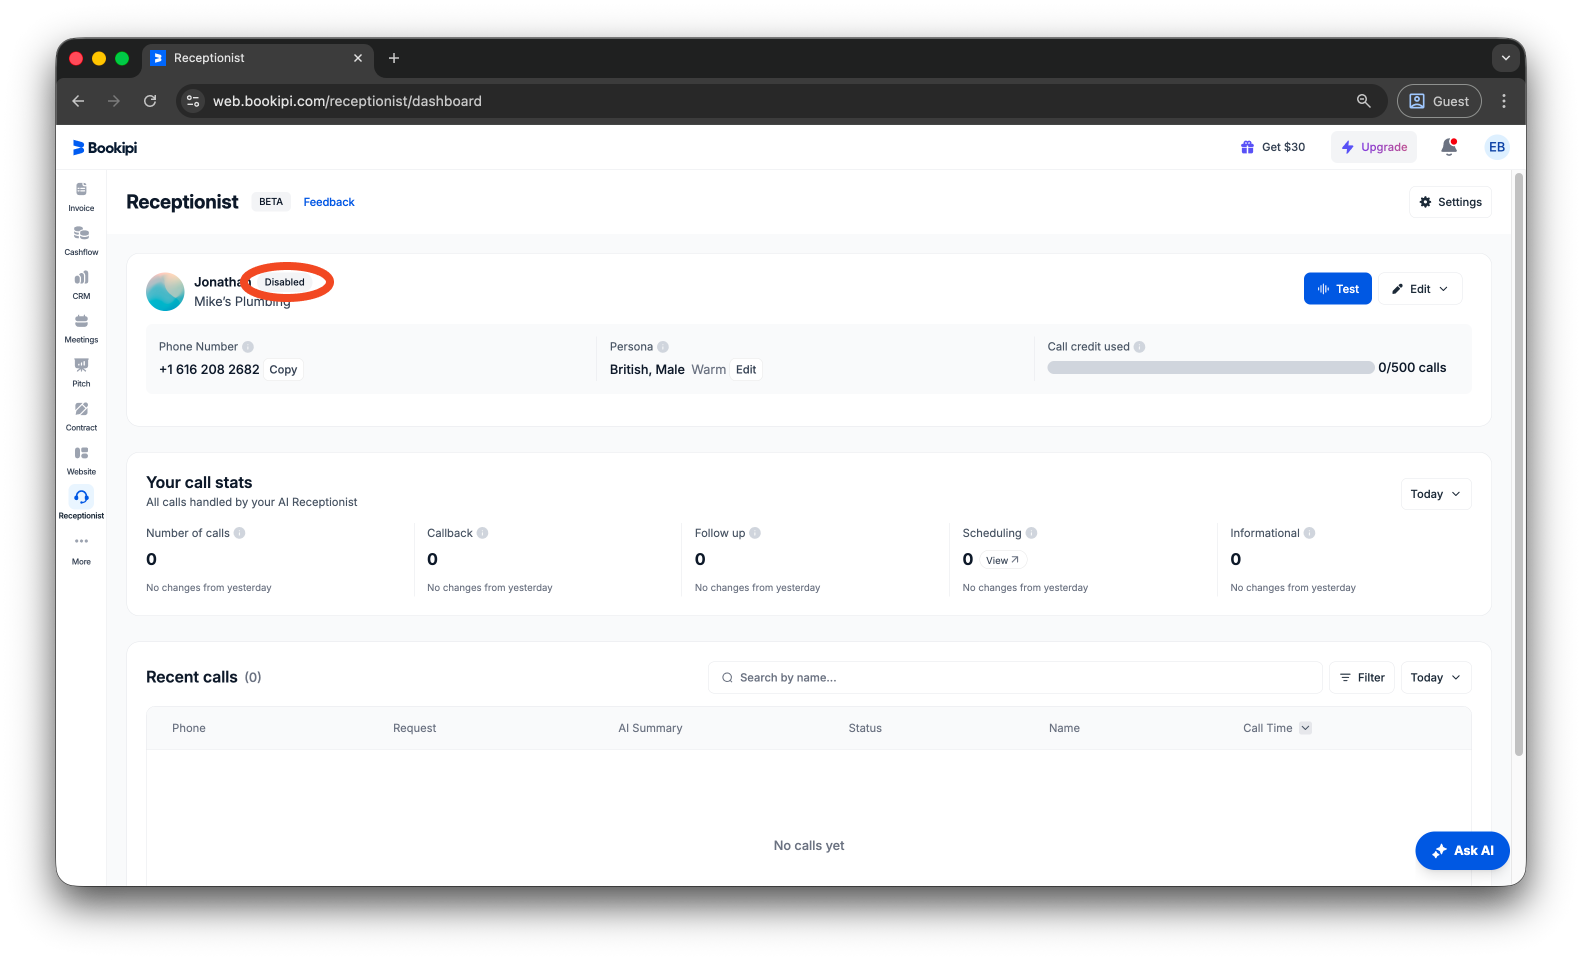Image resolution: width=1582 pixels, height=960 pixels.
Task: Click the BETA badge
Action: (271, 202)
